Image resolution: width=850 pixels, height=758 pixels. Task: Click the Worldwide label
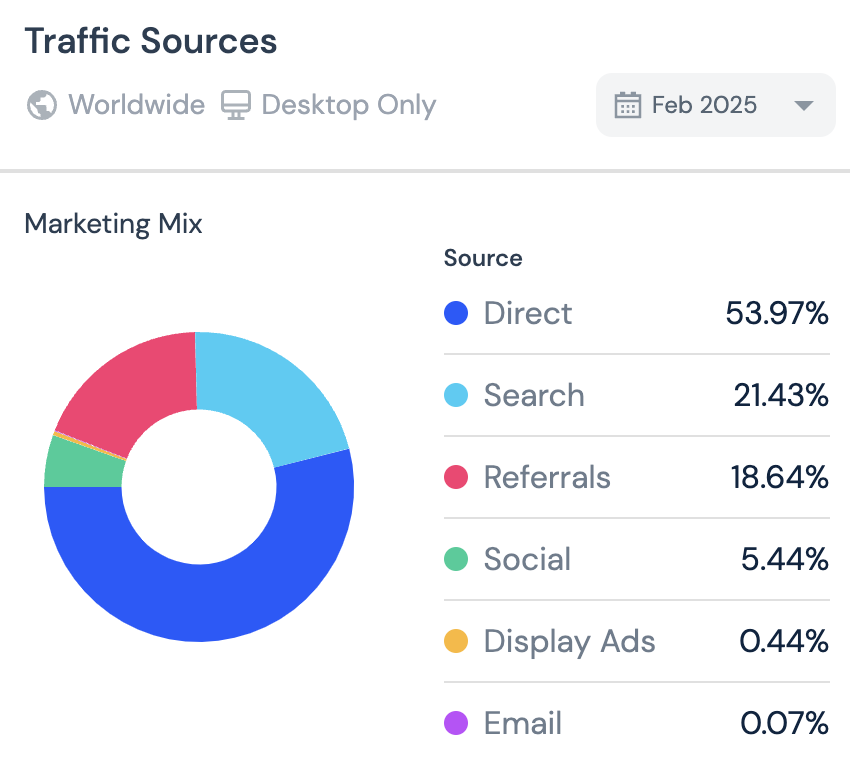tap(137, 104)
